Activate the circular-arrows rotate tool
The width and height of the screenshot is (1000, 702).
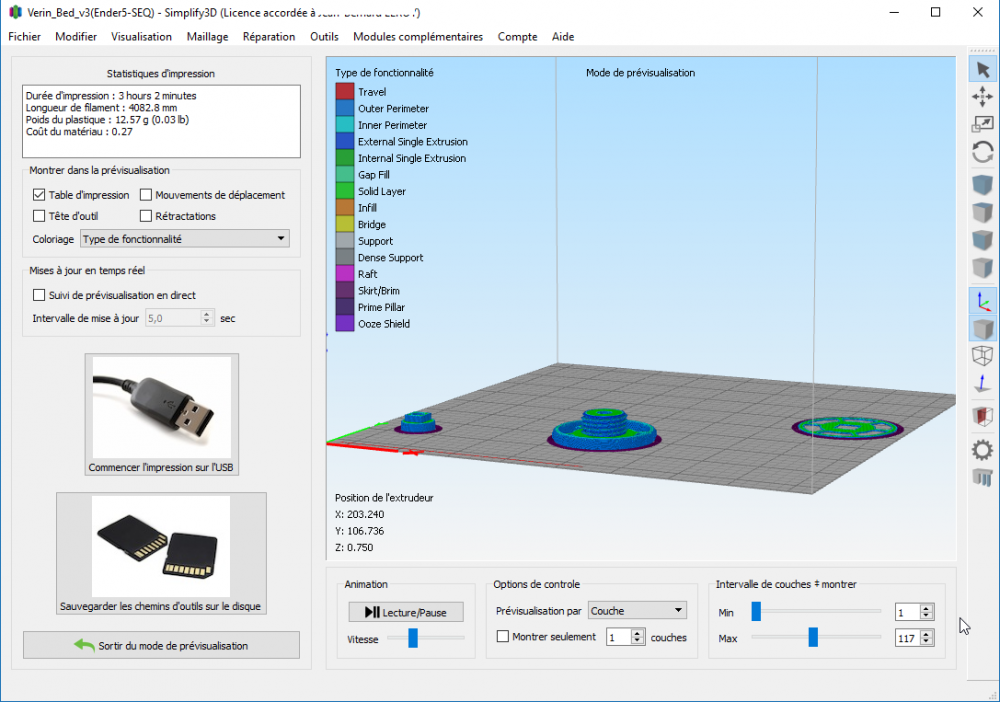click(983, 152)
